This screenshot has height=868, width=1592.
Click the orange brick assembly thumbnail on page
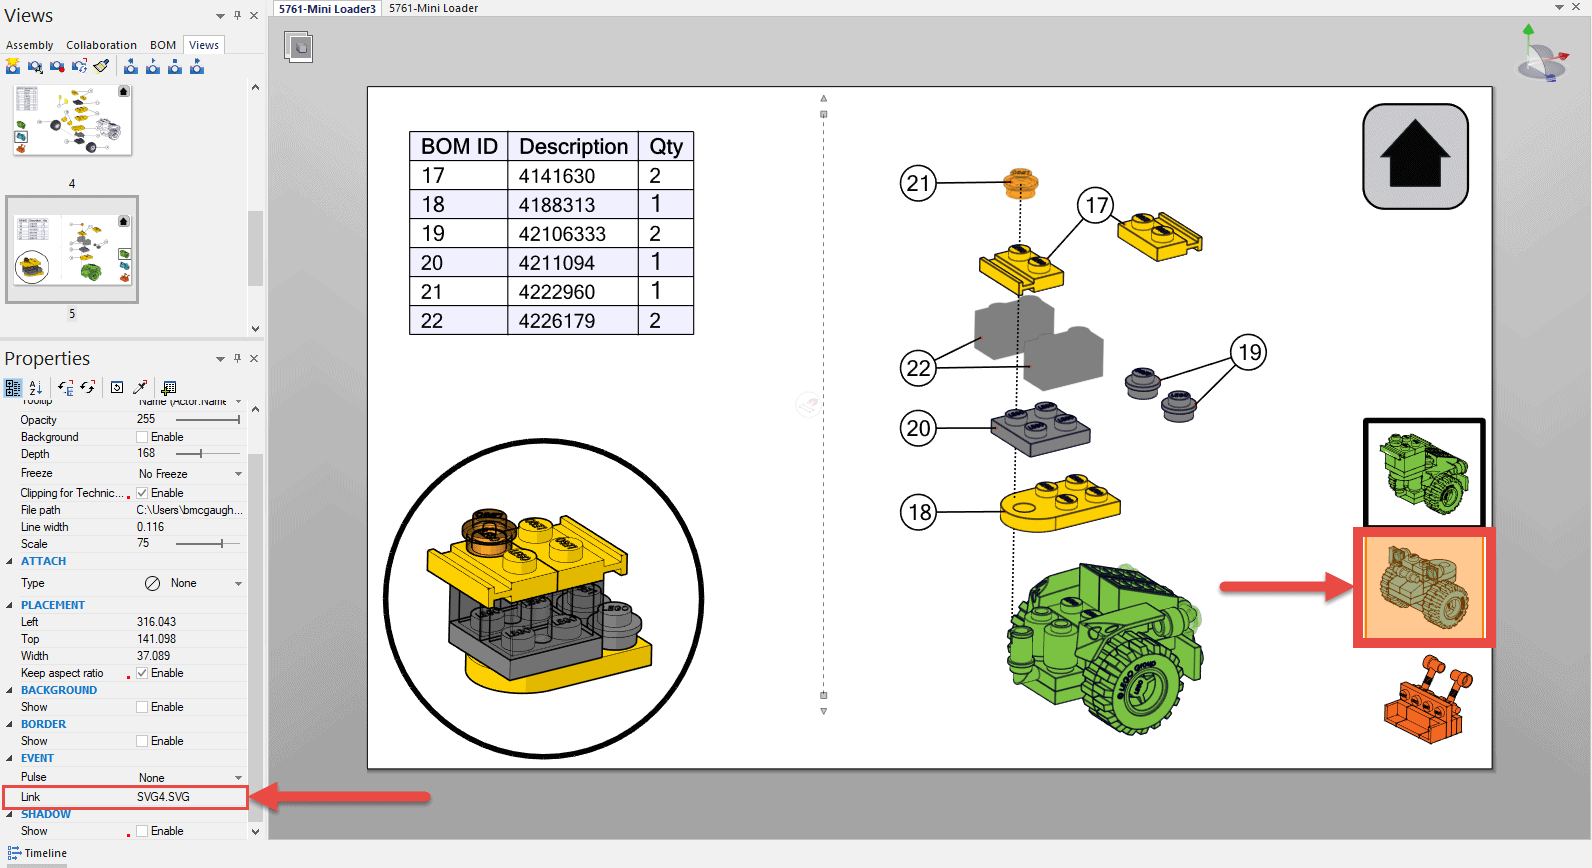click(1426, 699)
